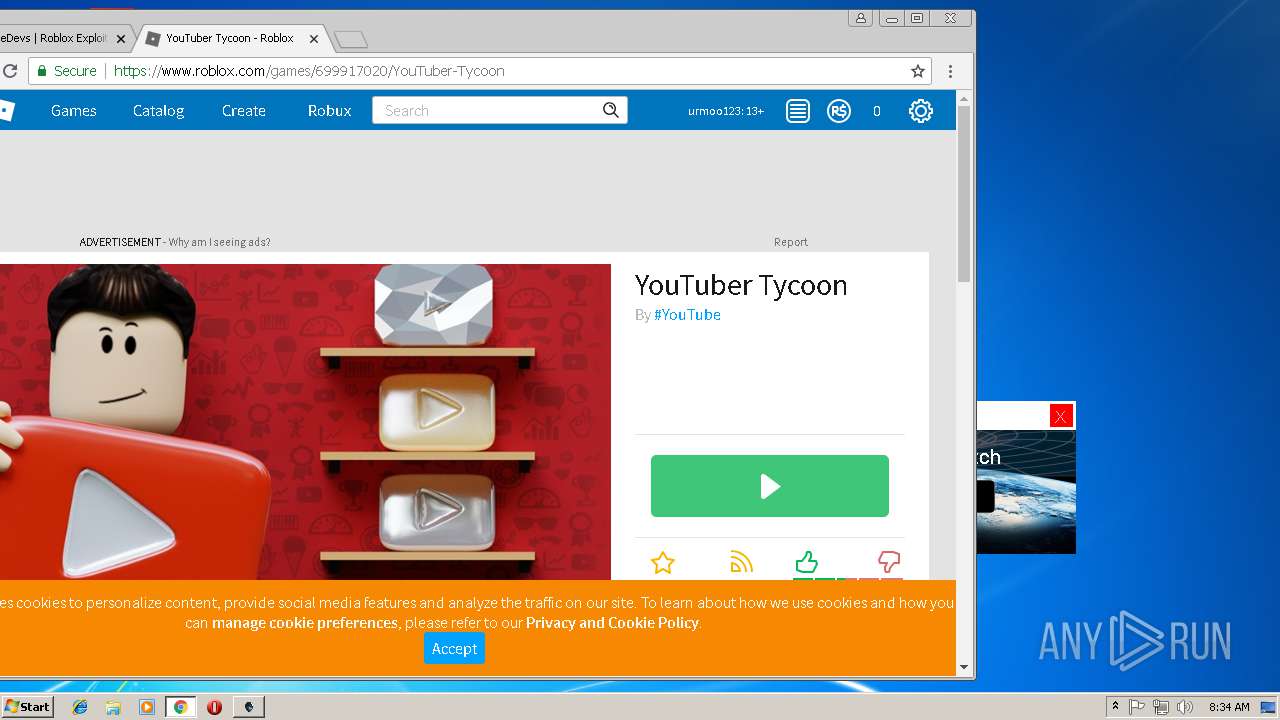
Task: Click page scrollbar up arrow
Action: [x=964, y=99]
